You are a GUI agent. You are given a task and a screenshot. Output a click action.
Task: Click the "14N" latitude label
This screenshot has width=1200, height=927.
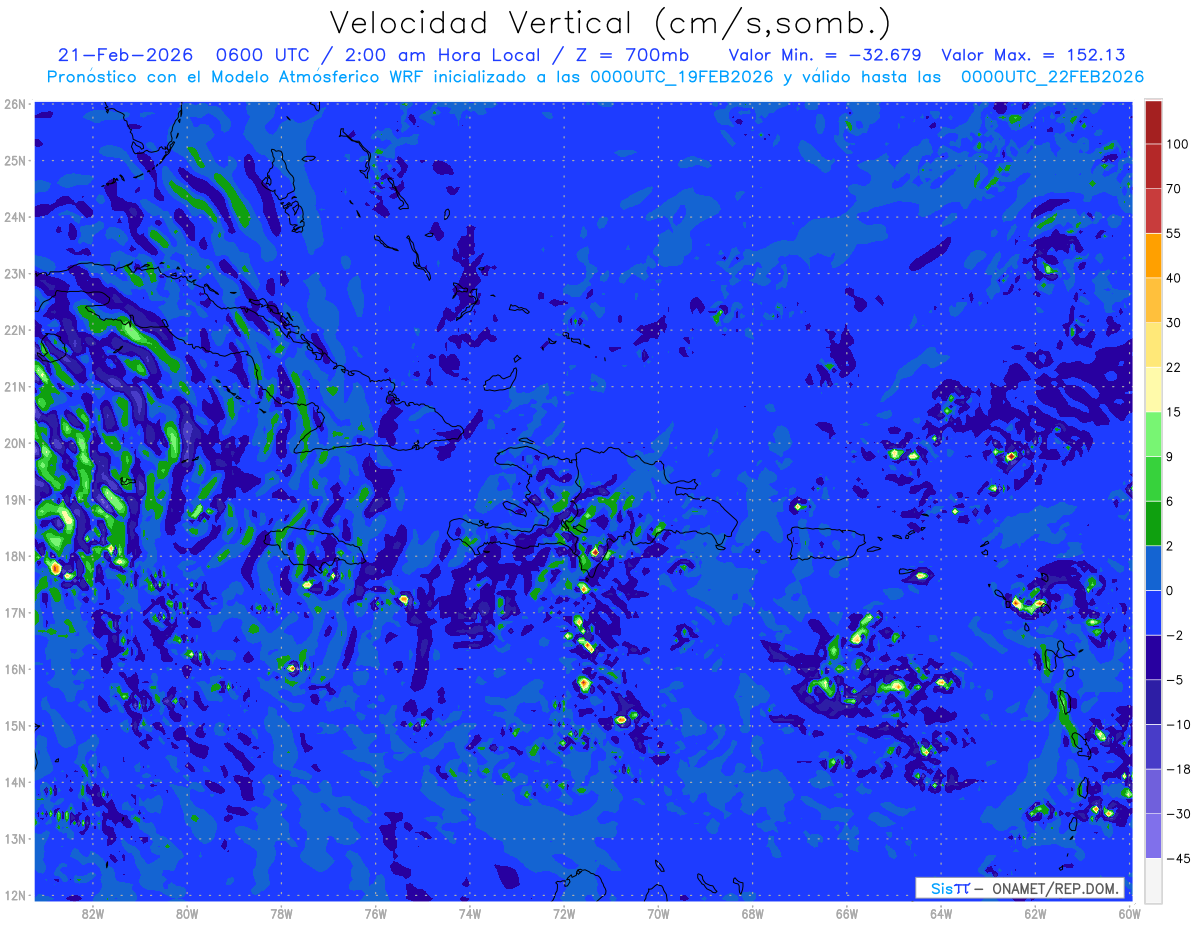click(x=15, y=782)
